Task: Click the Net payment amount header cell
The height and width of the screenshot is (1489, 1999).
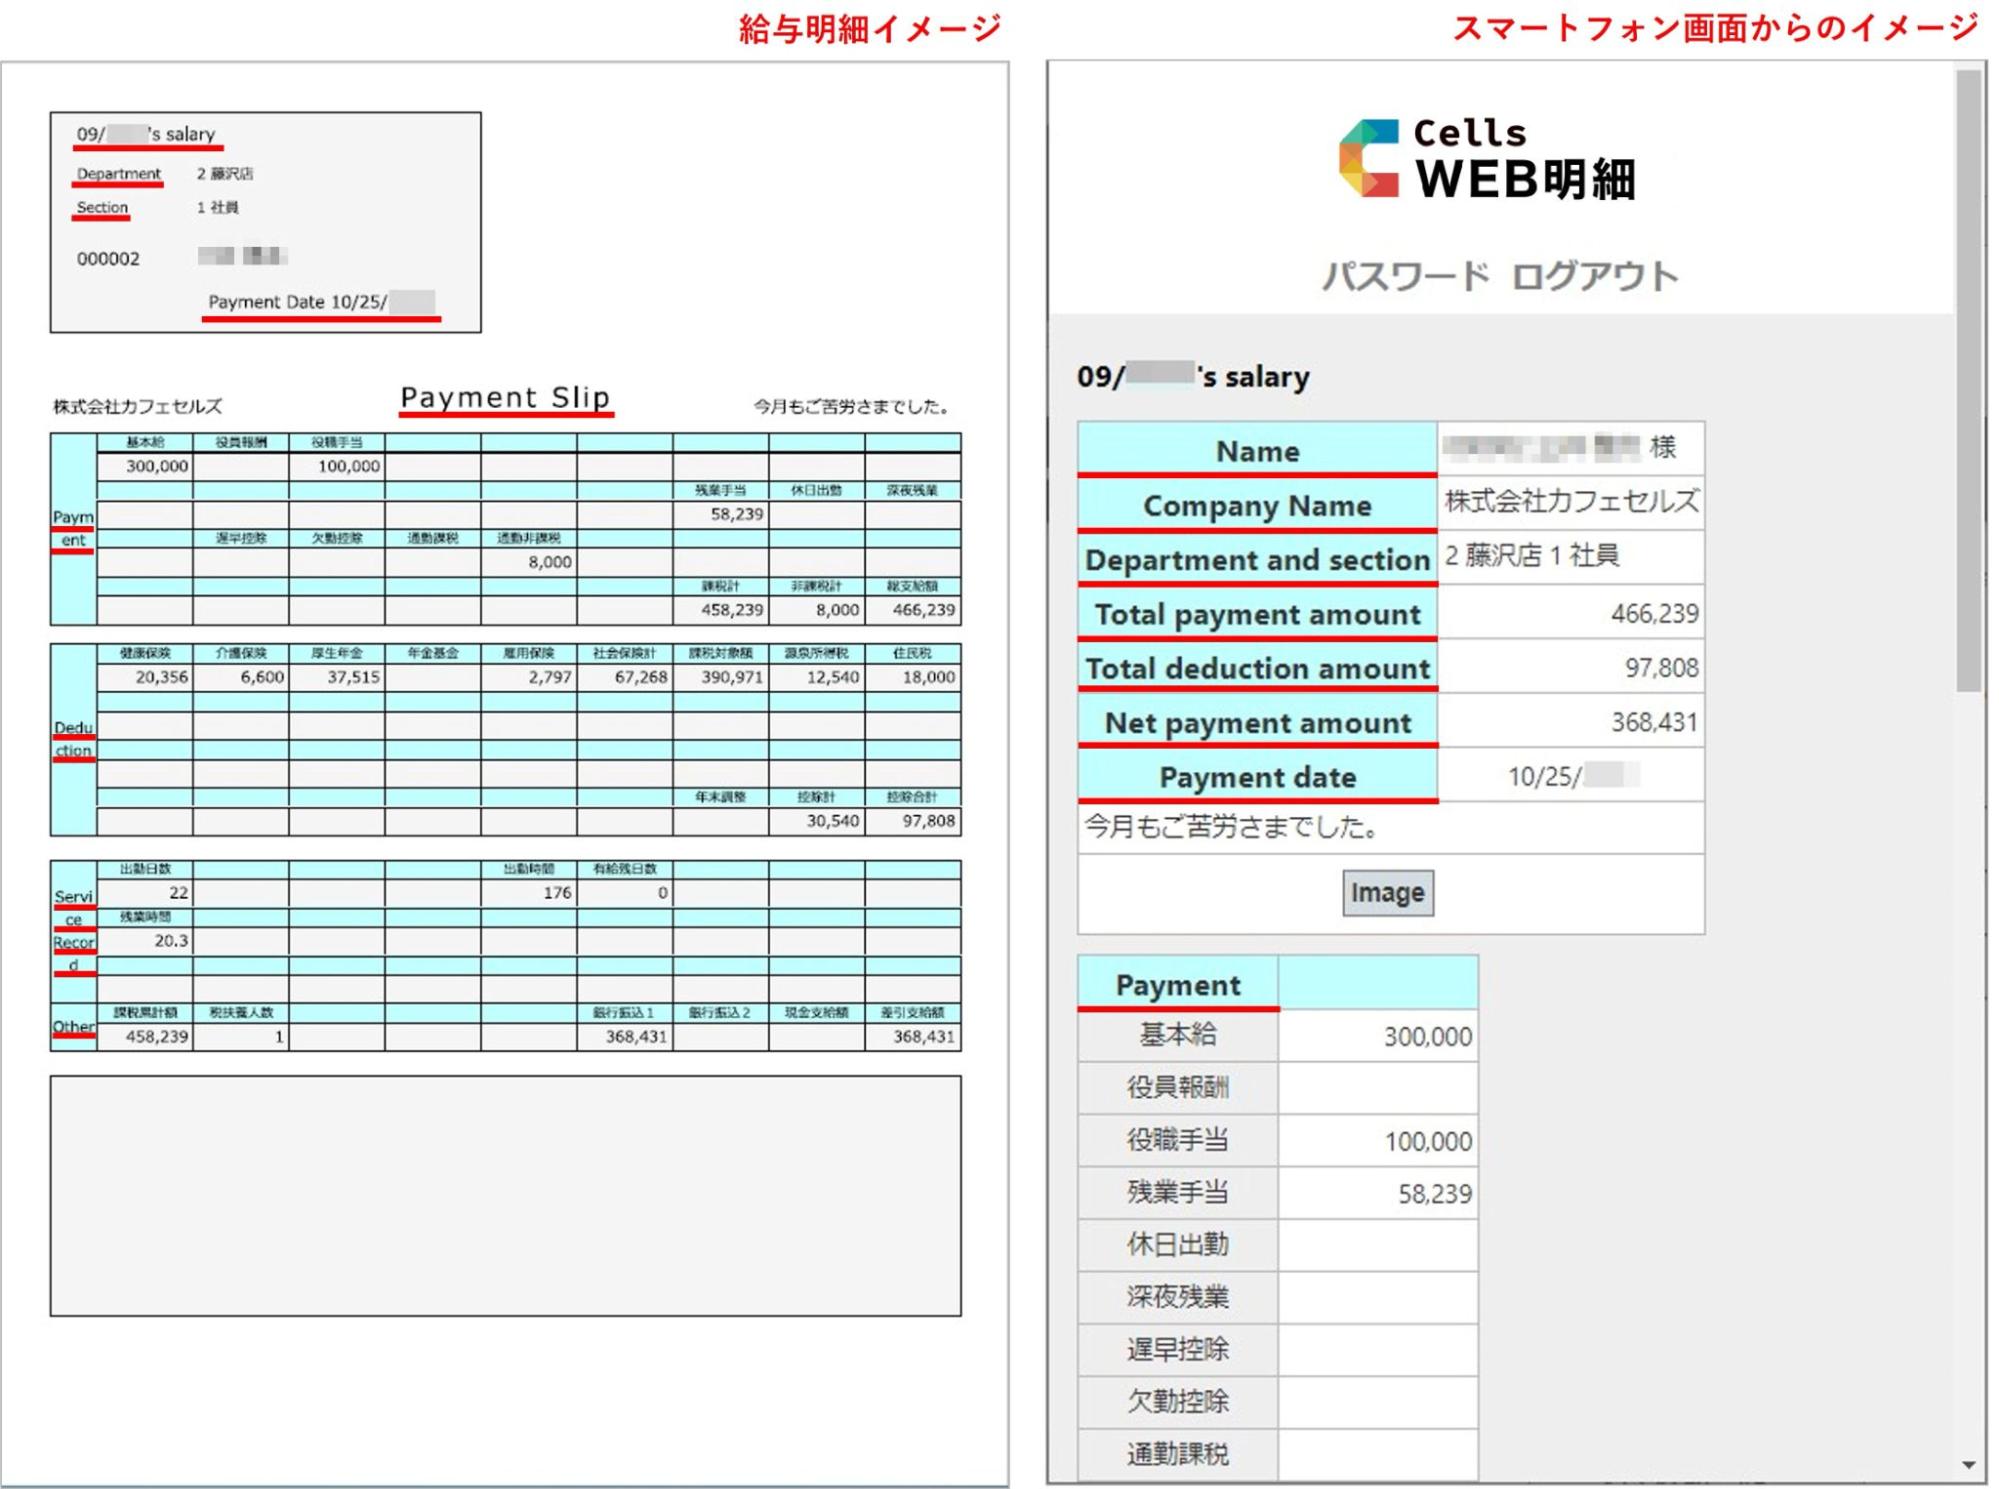Action: tap(1257, 722)
